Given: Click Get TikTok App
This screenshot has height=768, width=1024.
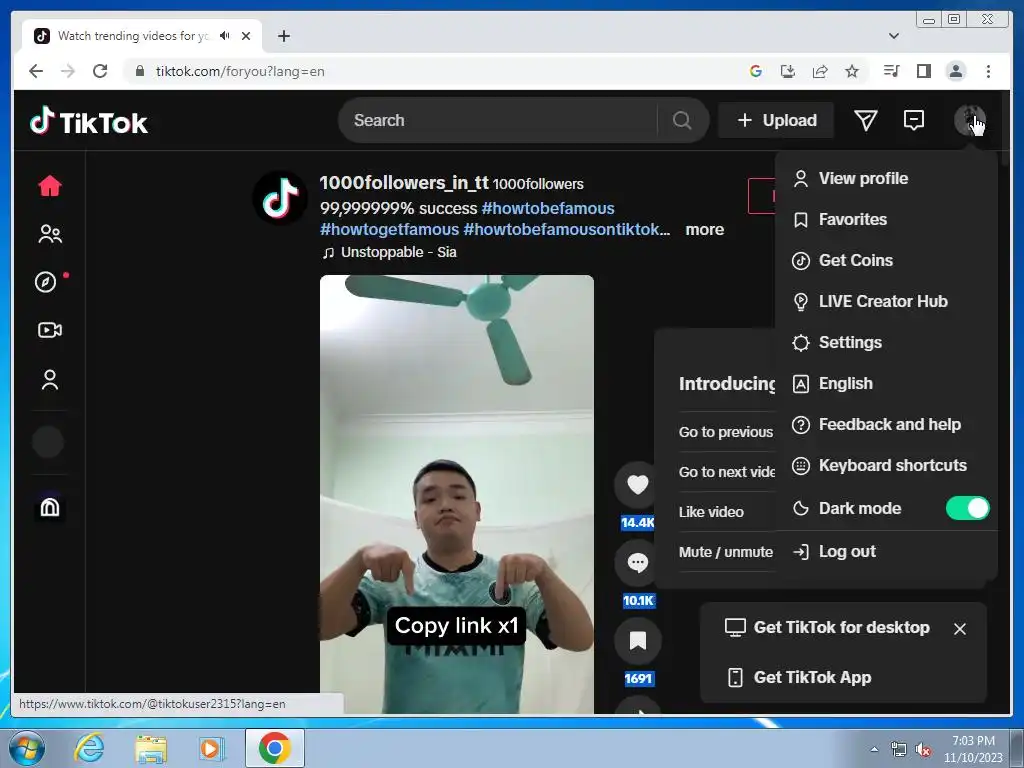Looking at the screenshot, I should [x=799, y=677].
